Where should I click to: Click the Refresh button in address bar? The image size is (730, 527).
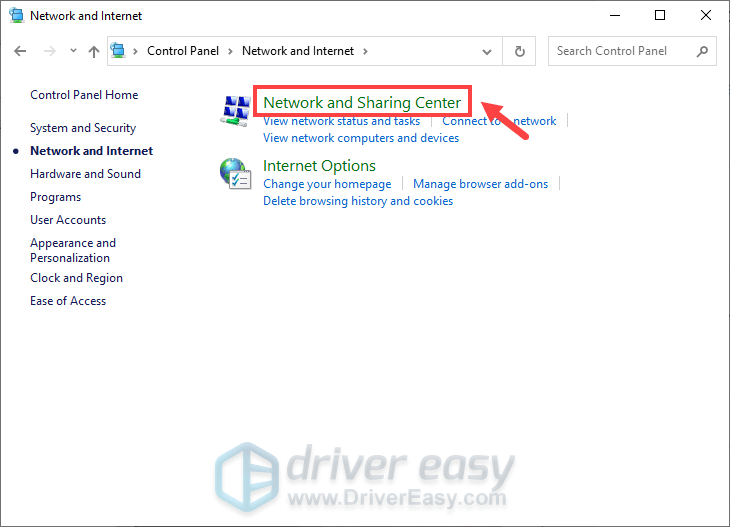click(519, 51)
